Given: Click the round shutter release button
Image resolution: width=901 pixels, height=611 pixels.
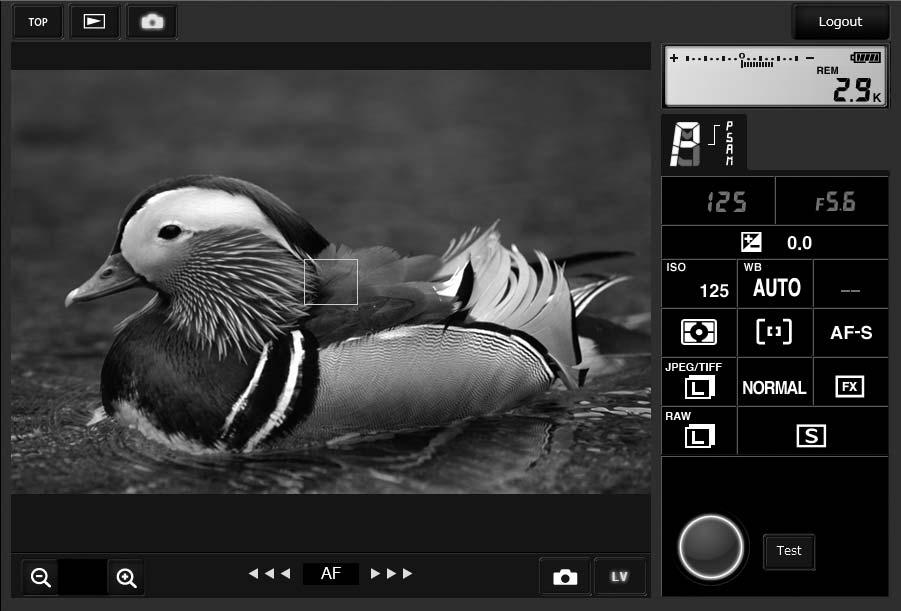Looking at the screenshot, I should click(711, 548).
